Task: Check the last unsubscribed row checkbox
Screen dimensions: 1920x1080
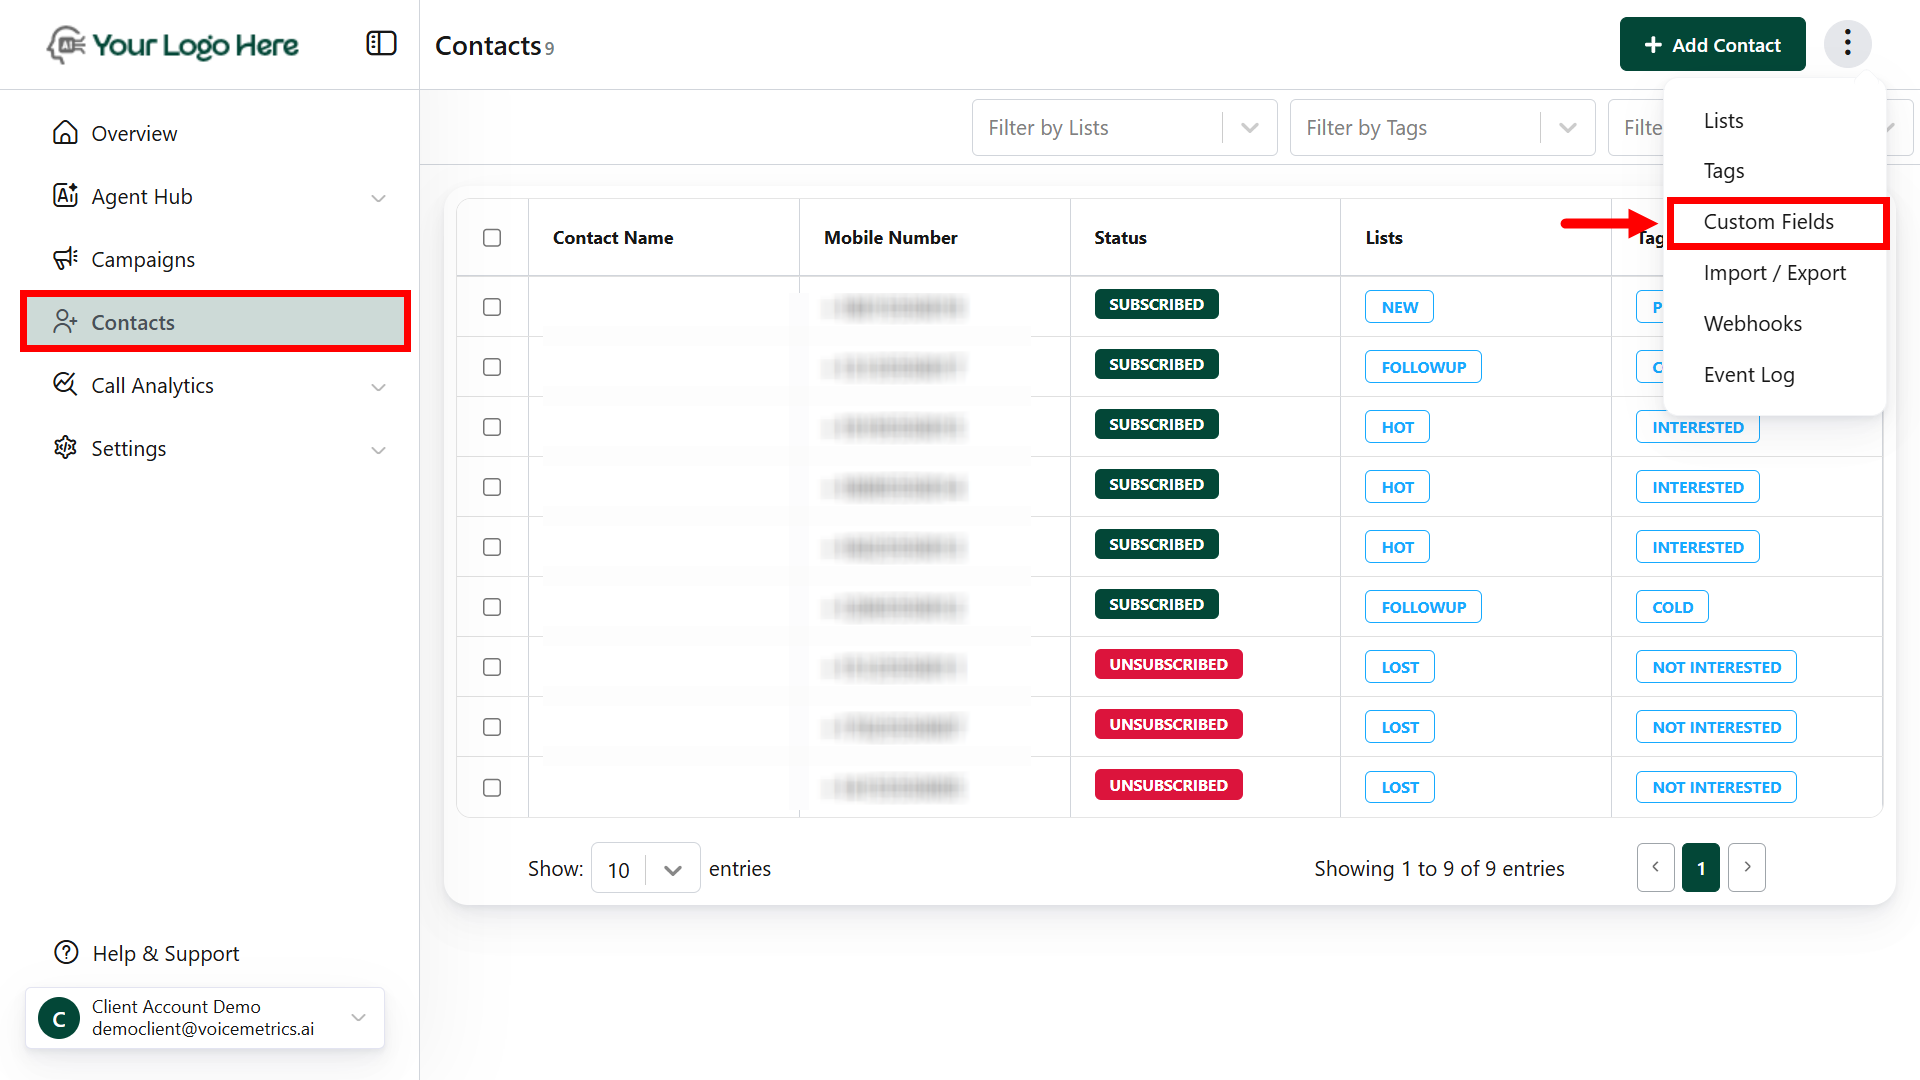Action: [492, 788]
